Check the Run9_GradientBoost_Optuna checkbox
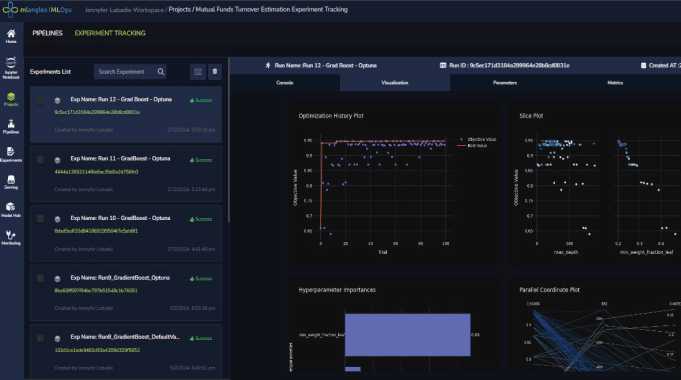This screenshot has height=380, width=681. coord(40,278)
